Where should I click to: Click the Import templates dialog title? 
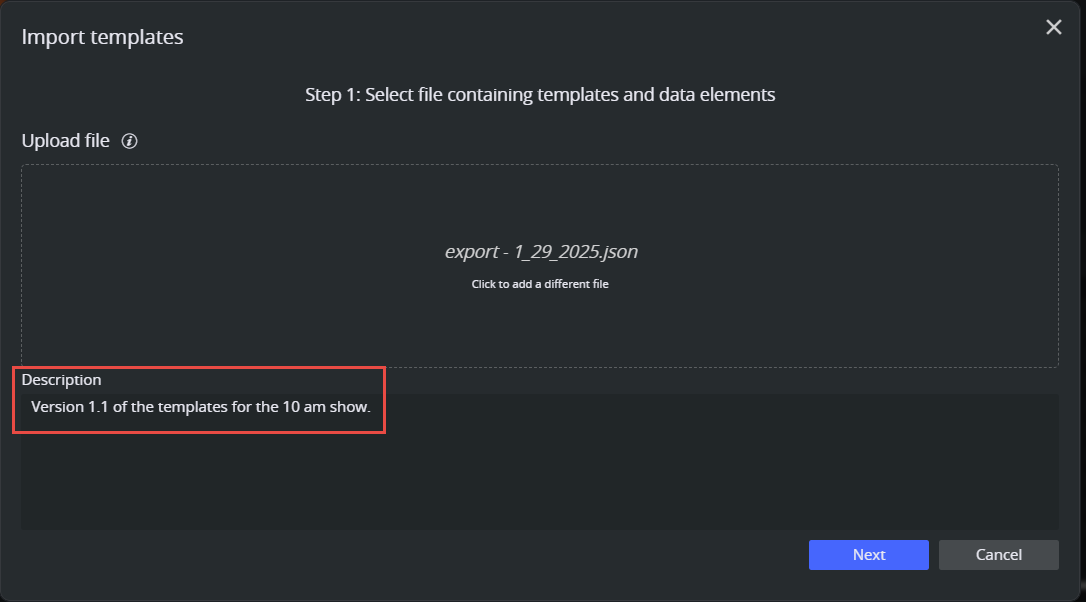(x=102, y=38)
